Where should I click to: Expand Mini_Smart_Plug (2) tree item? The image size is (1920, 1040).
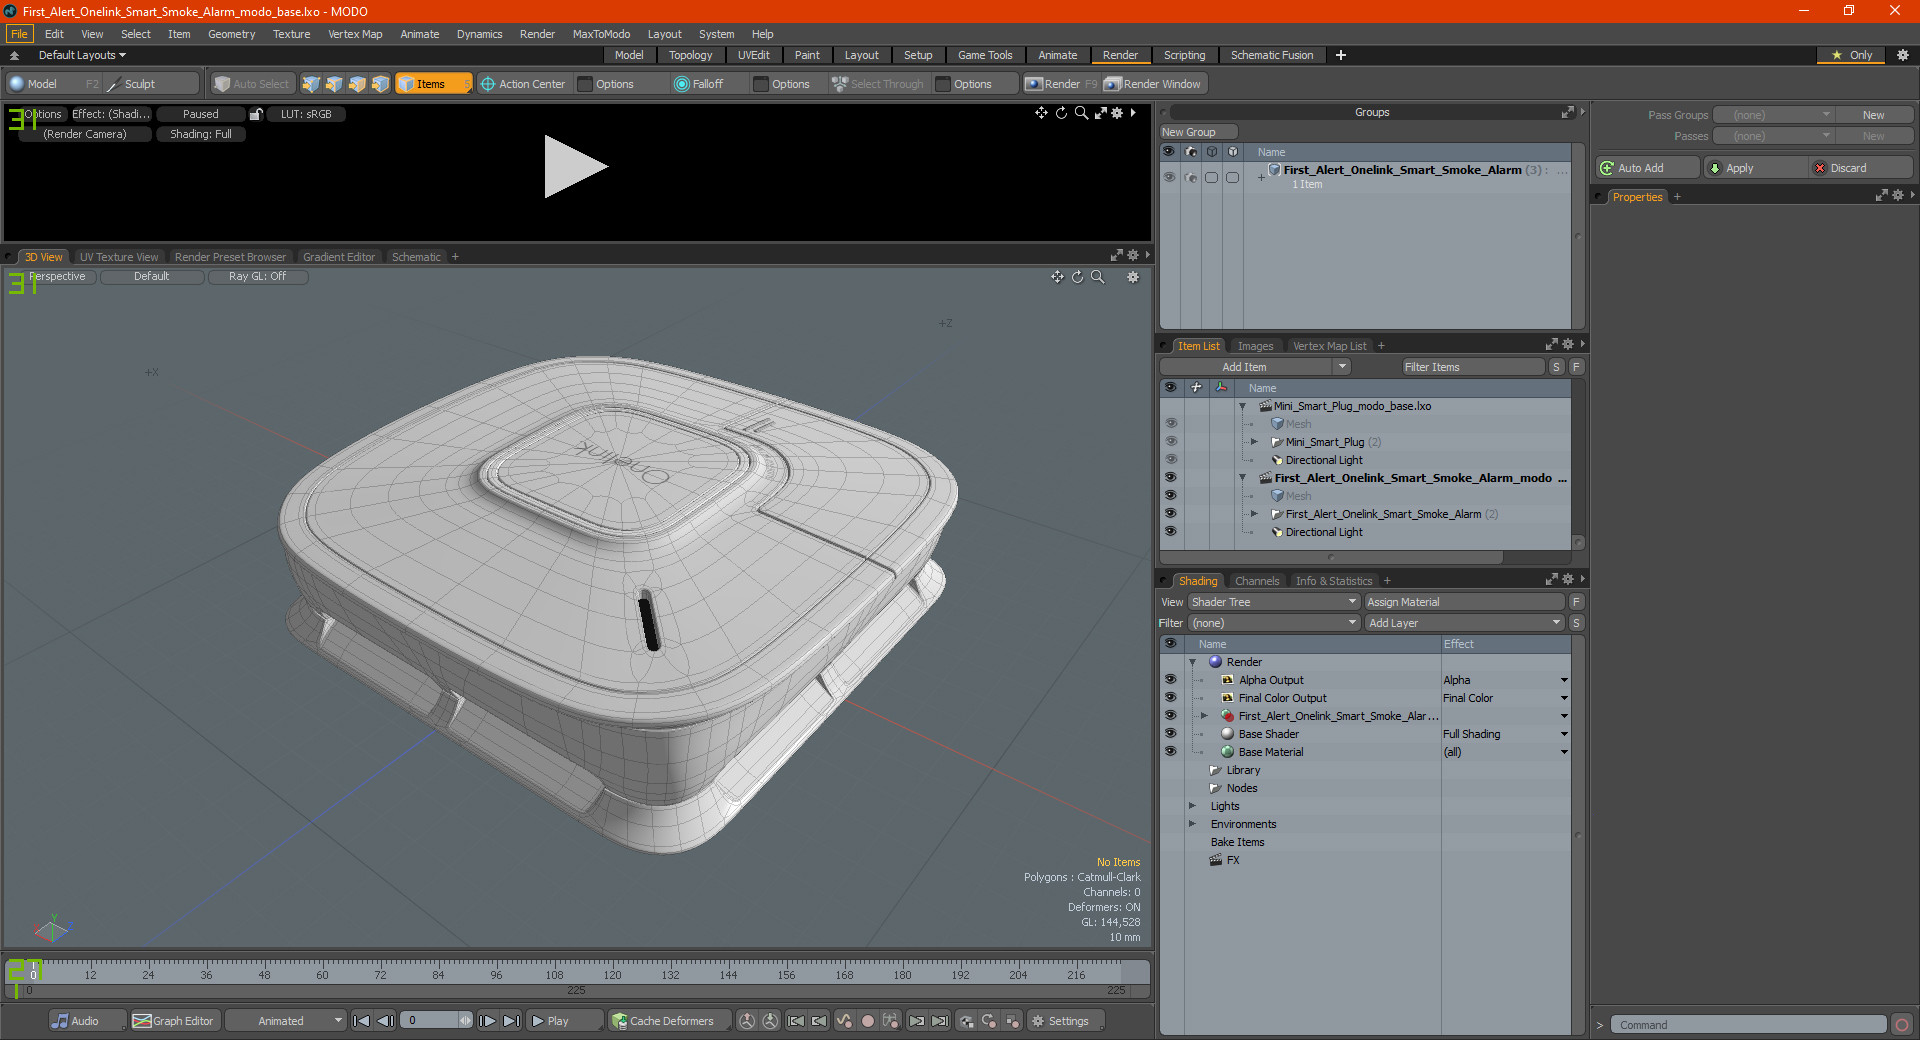1254,441
